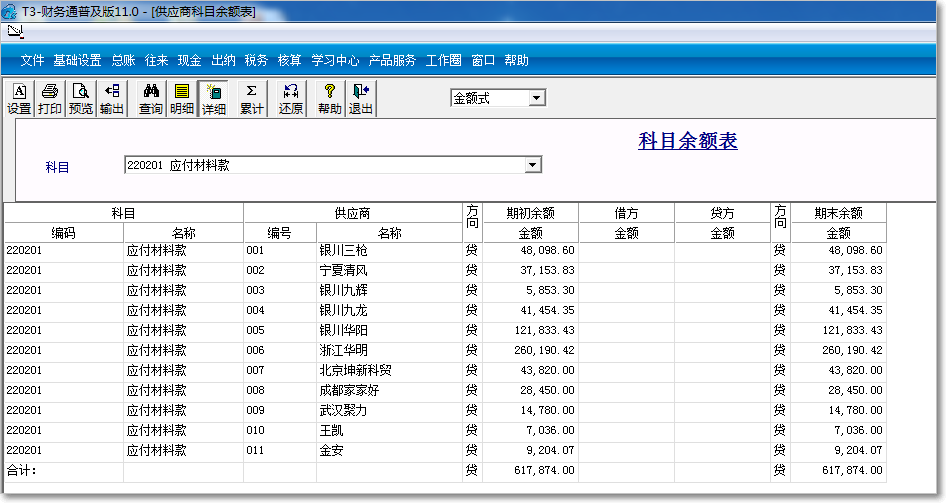Click closing balance total 617,874.00 cell
946x503 pixels.
(x=838, y=470)
